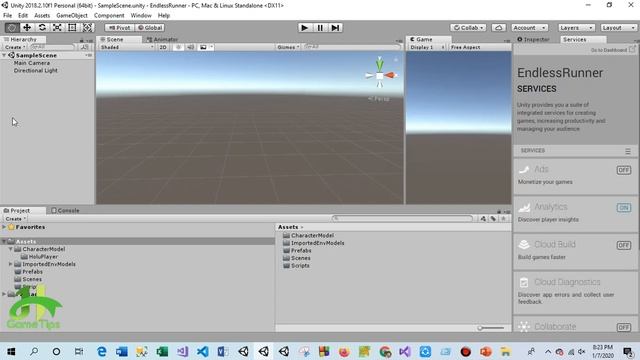Viewport: 640px width, 360px height.
Task: Select the Rect transform tool
Action: coord(72,27)
